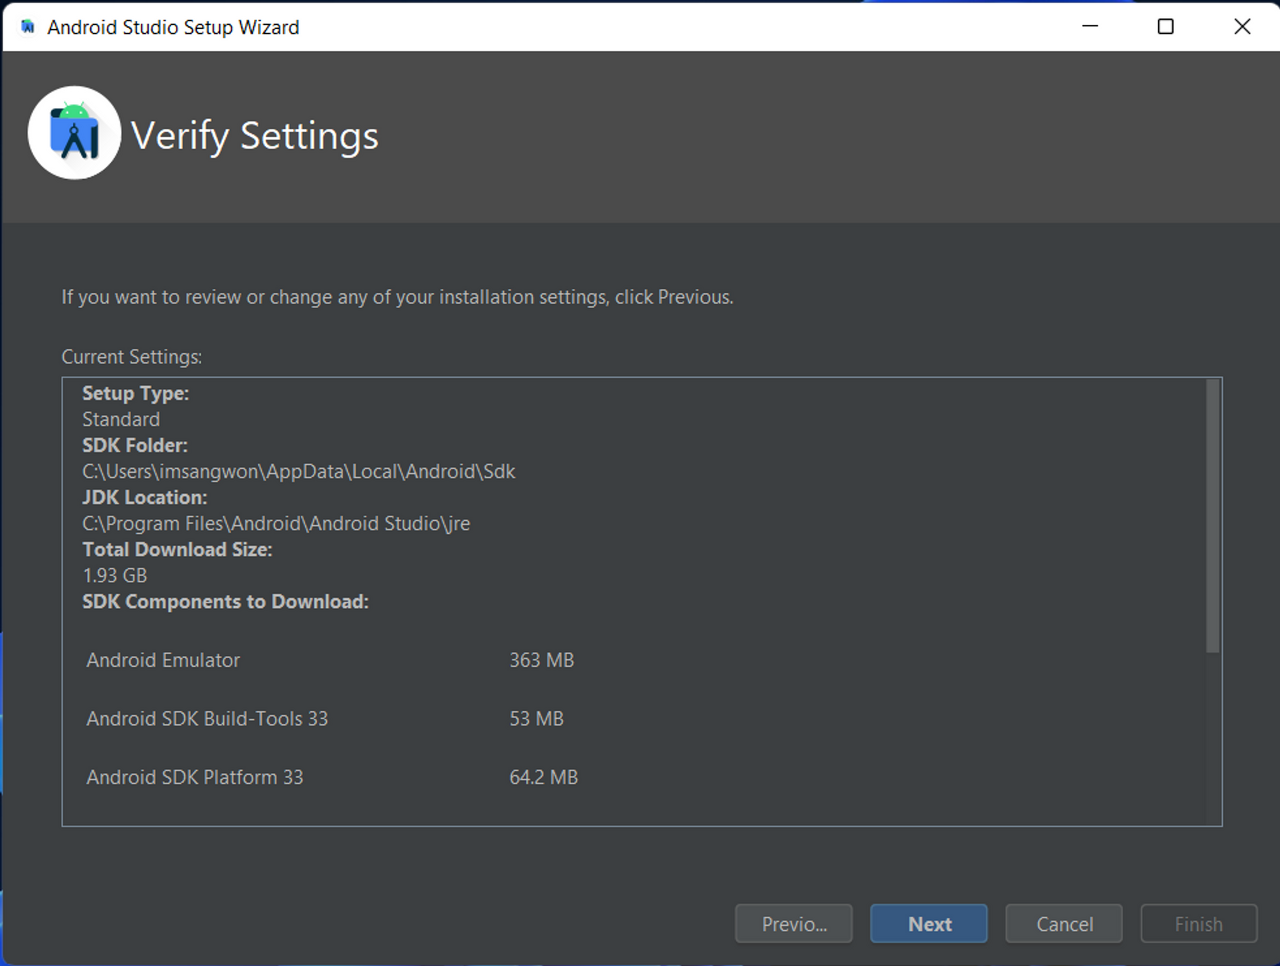
Task: Click the Next button
Action: (x=928, y=924)
